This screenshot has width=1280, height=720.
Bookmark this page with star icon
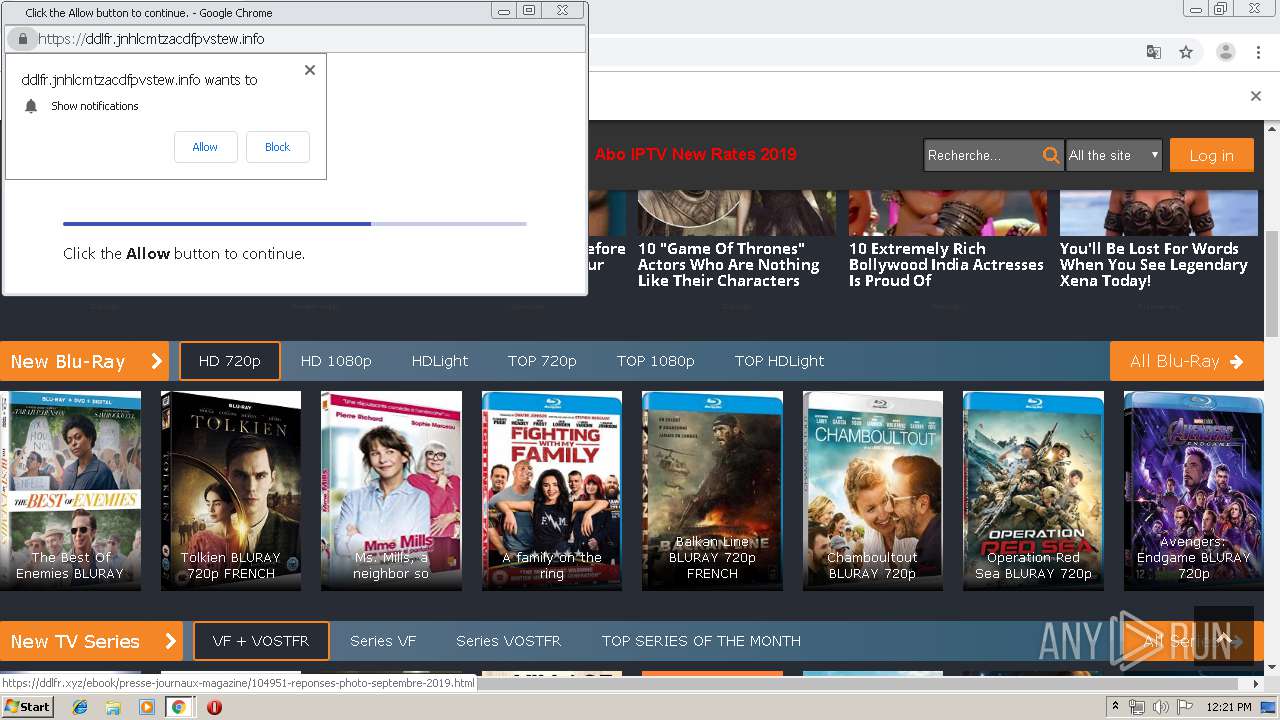[1186, 52]
